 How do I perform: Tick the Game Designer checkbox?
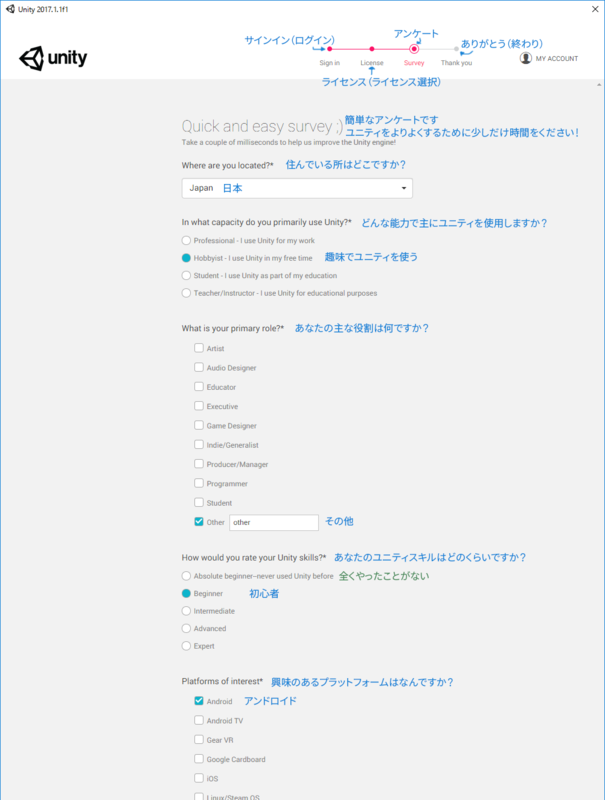pyautogui.click(x=199, y=425)
